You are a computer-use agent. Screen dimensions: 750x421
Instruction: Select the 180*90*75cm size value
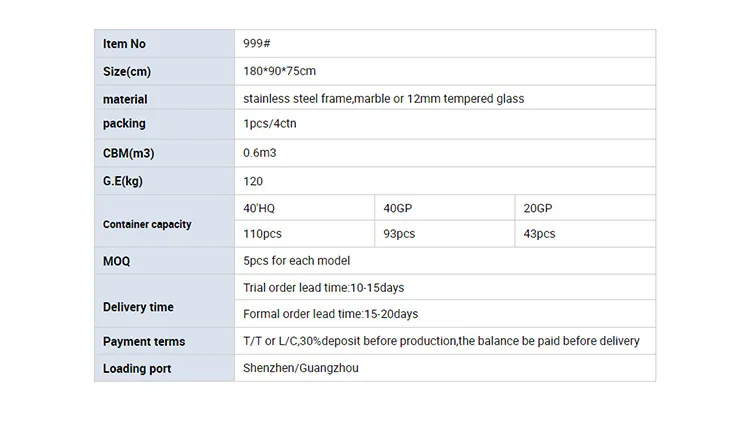point(280,72)
